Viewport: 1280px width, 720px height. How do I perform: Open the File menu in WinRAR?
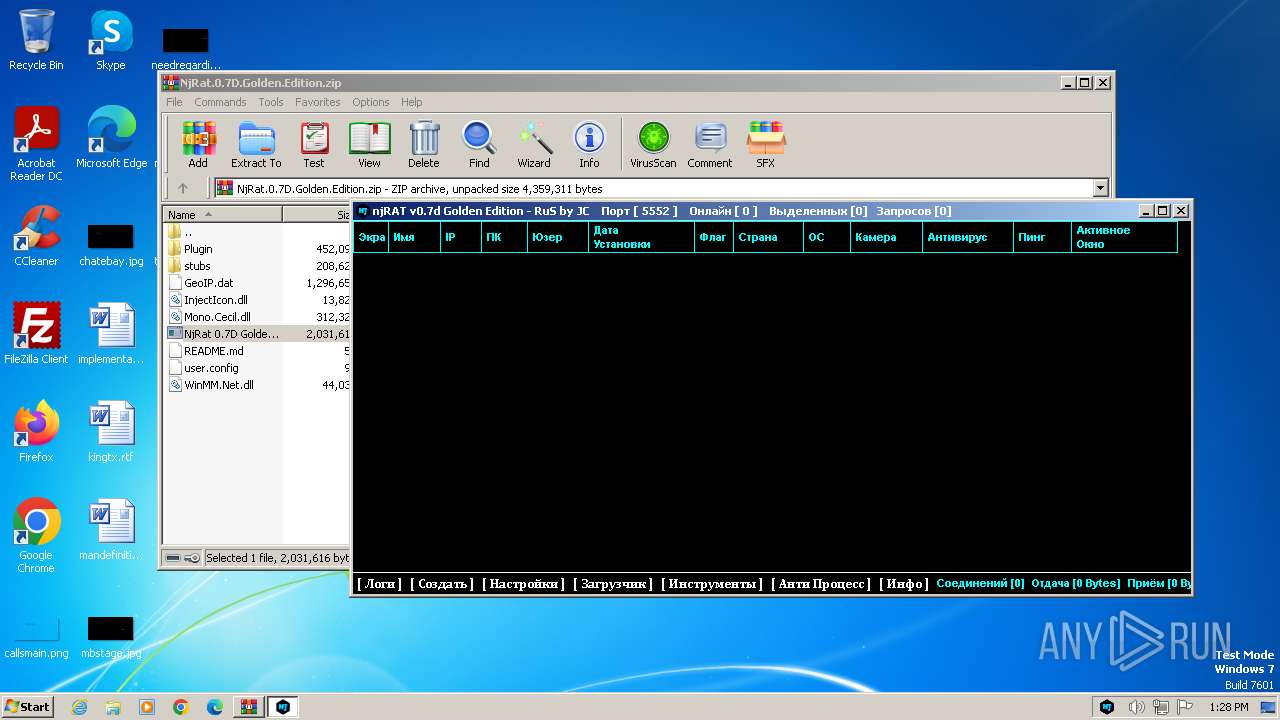click(x=174, y=102)
